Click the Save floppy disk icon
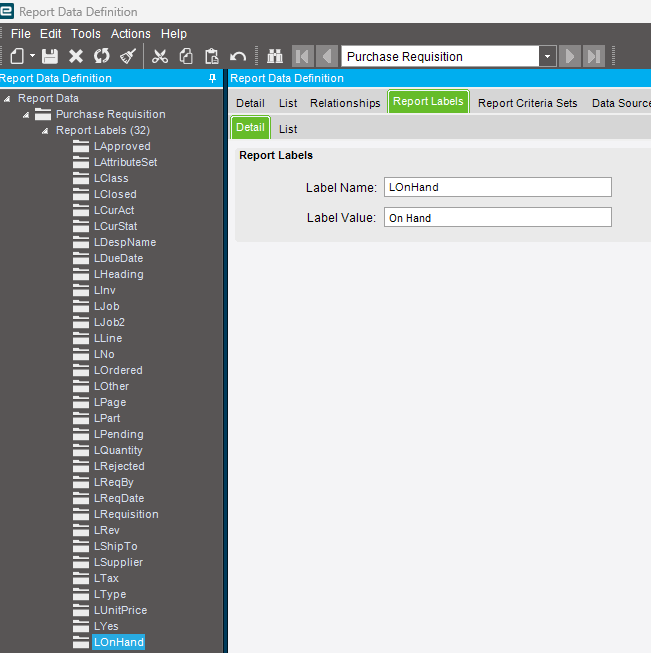Screen dimensions: 651x653 click(x=50, y=56)
